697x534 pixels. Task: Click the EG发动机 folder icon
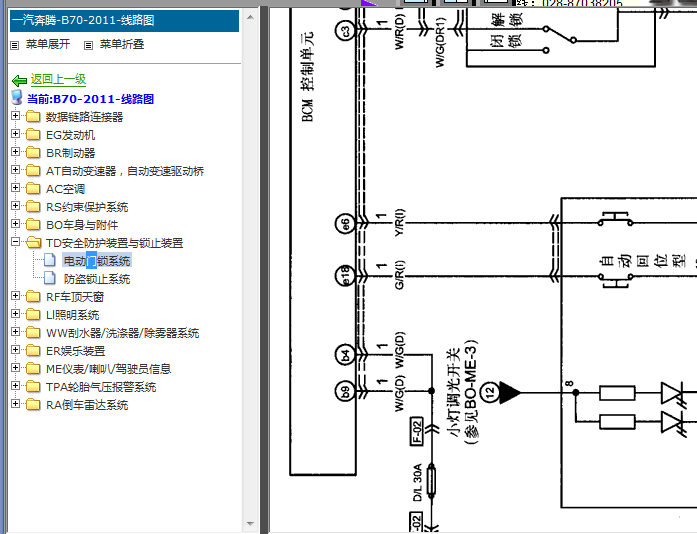coord(33,134)
